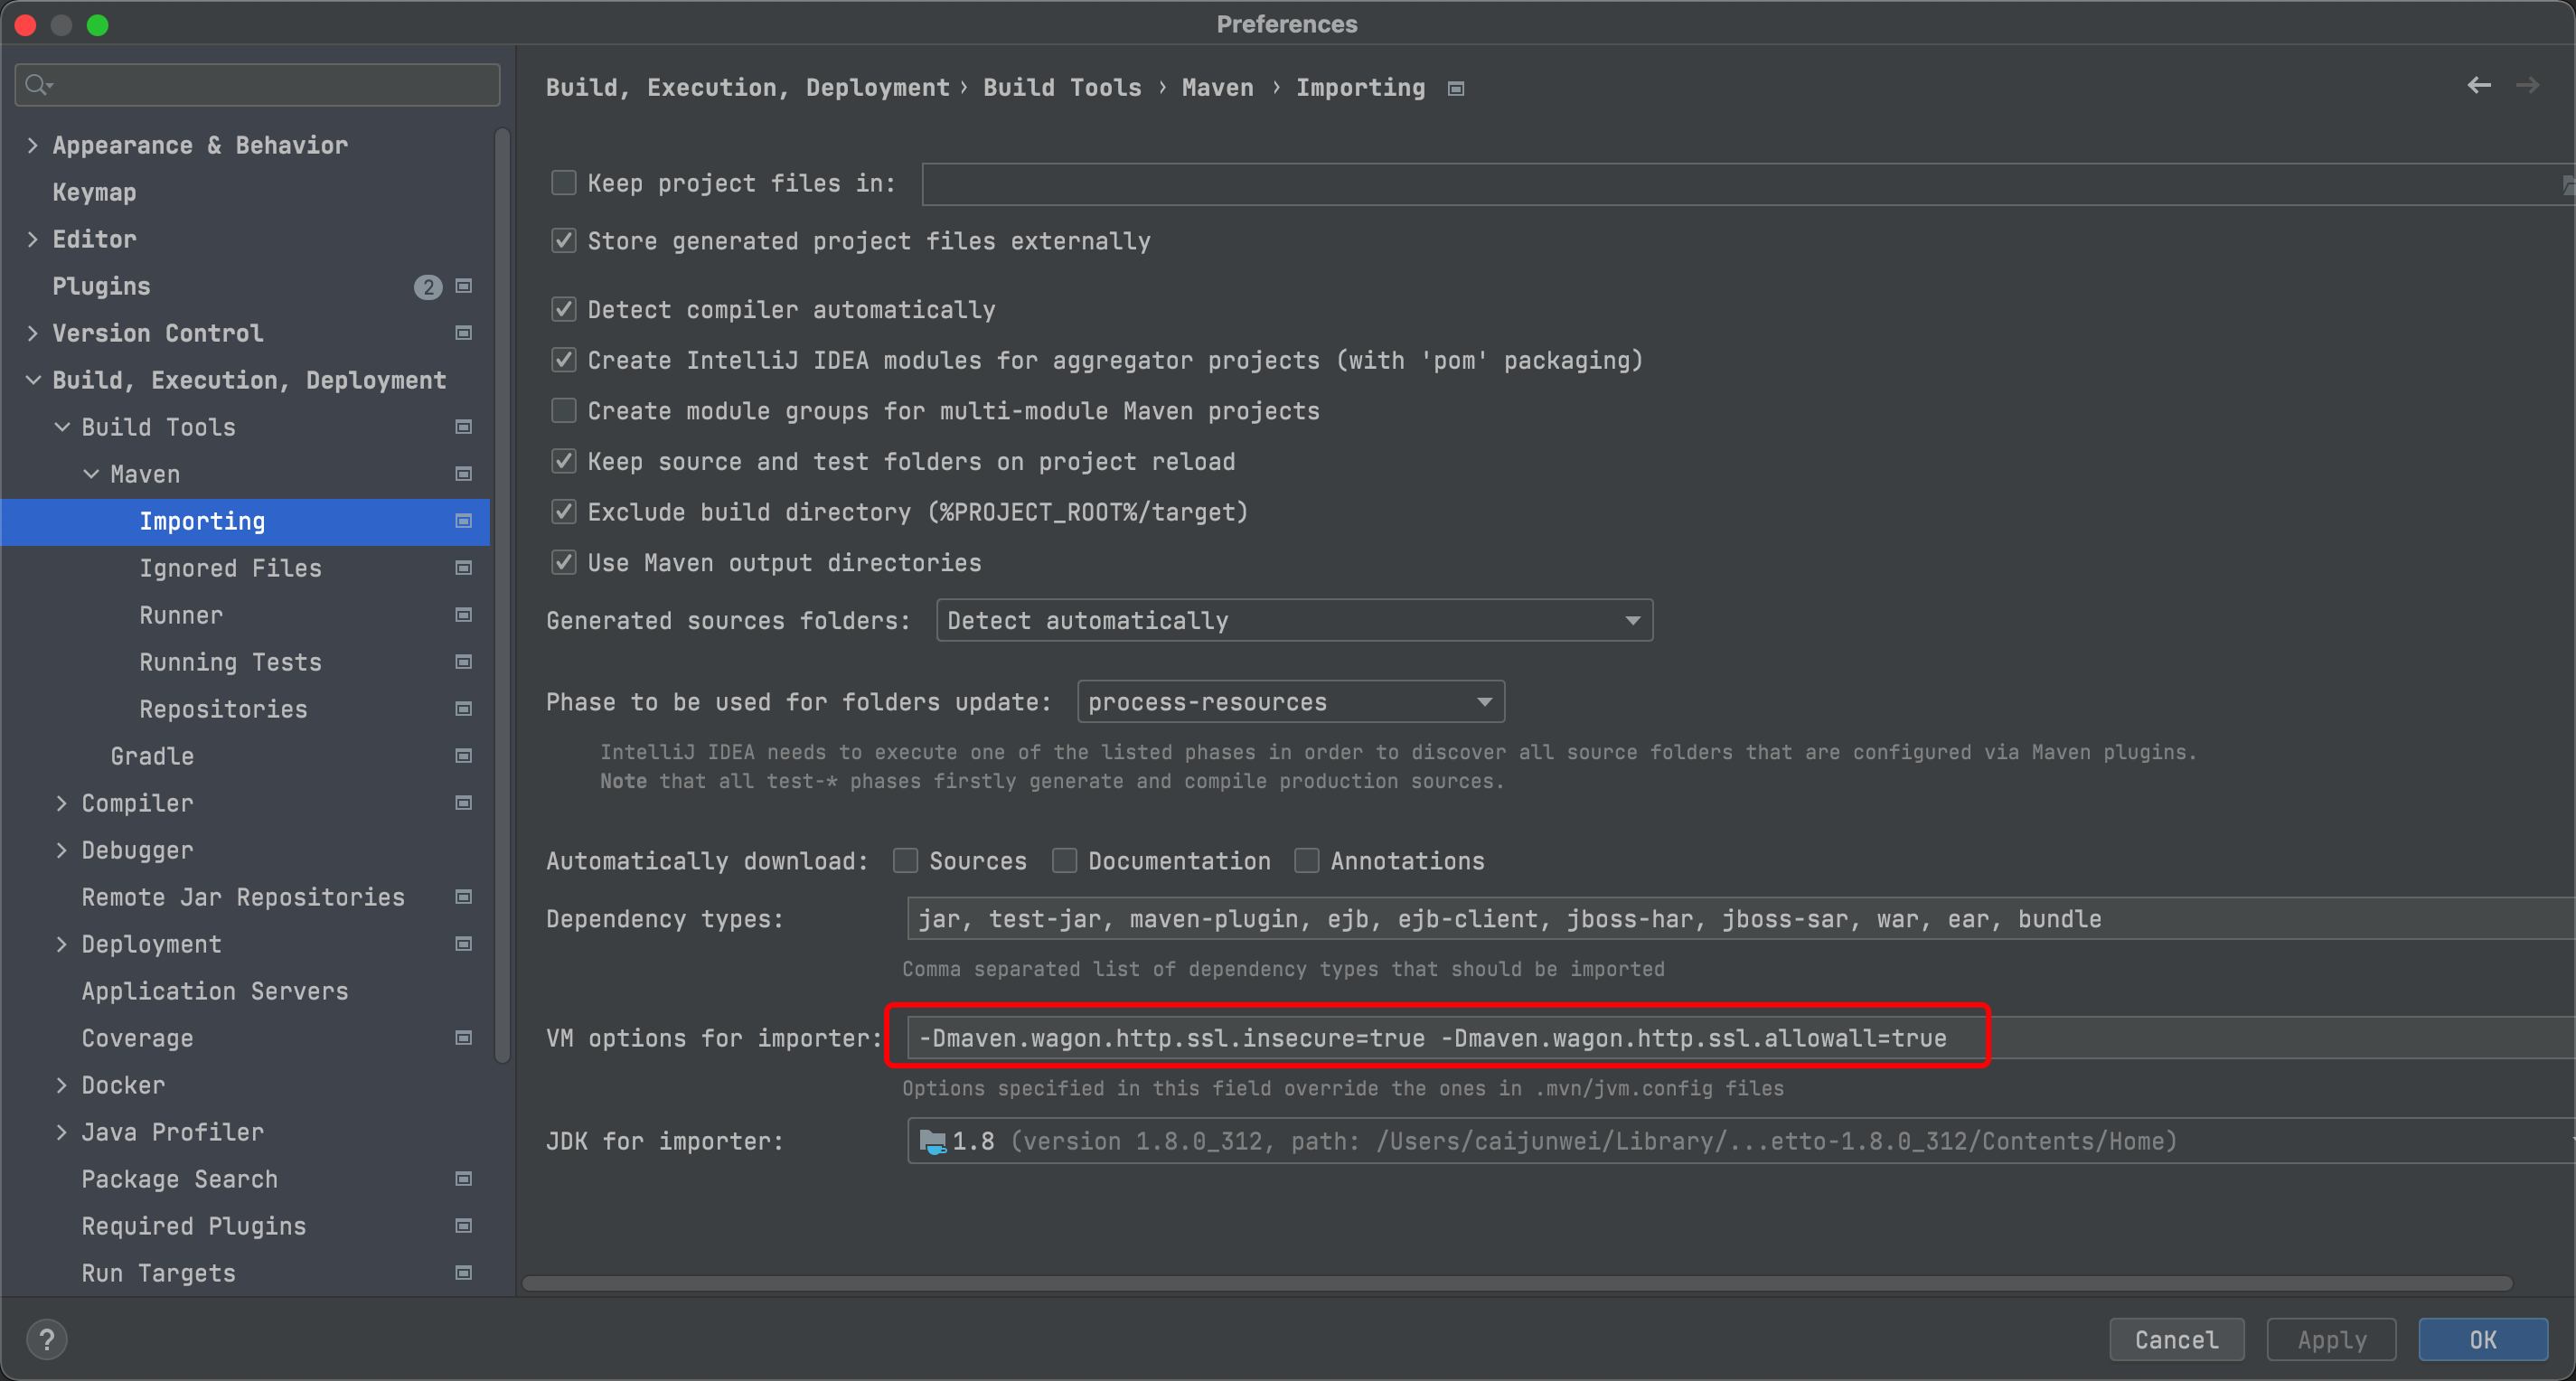Viewport: 2576px width, 1381px height.
Task: Click the OK button
Action: (x=2483, y=1339)
